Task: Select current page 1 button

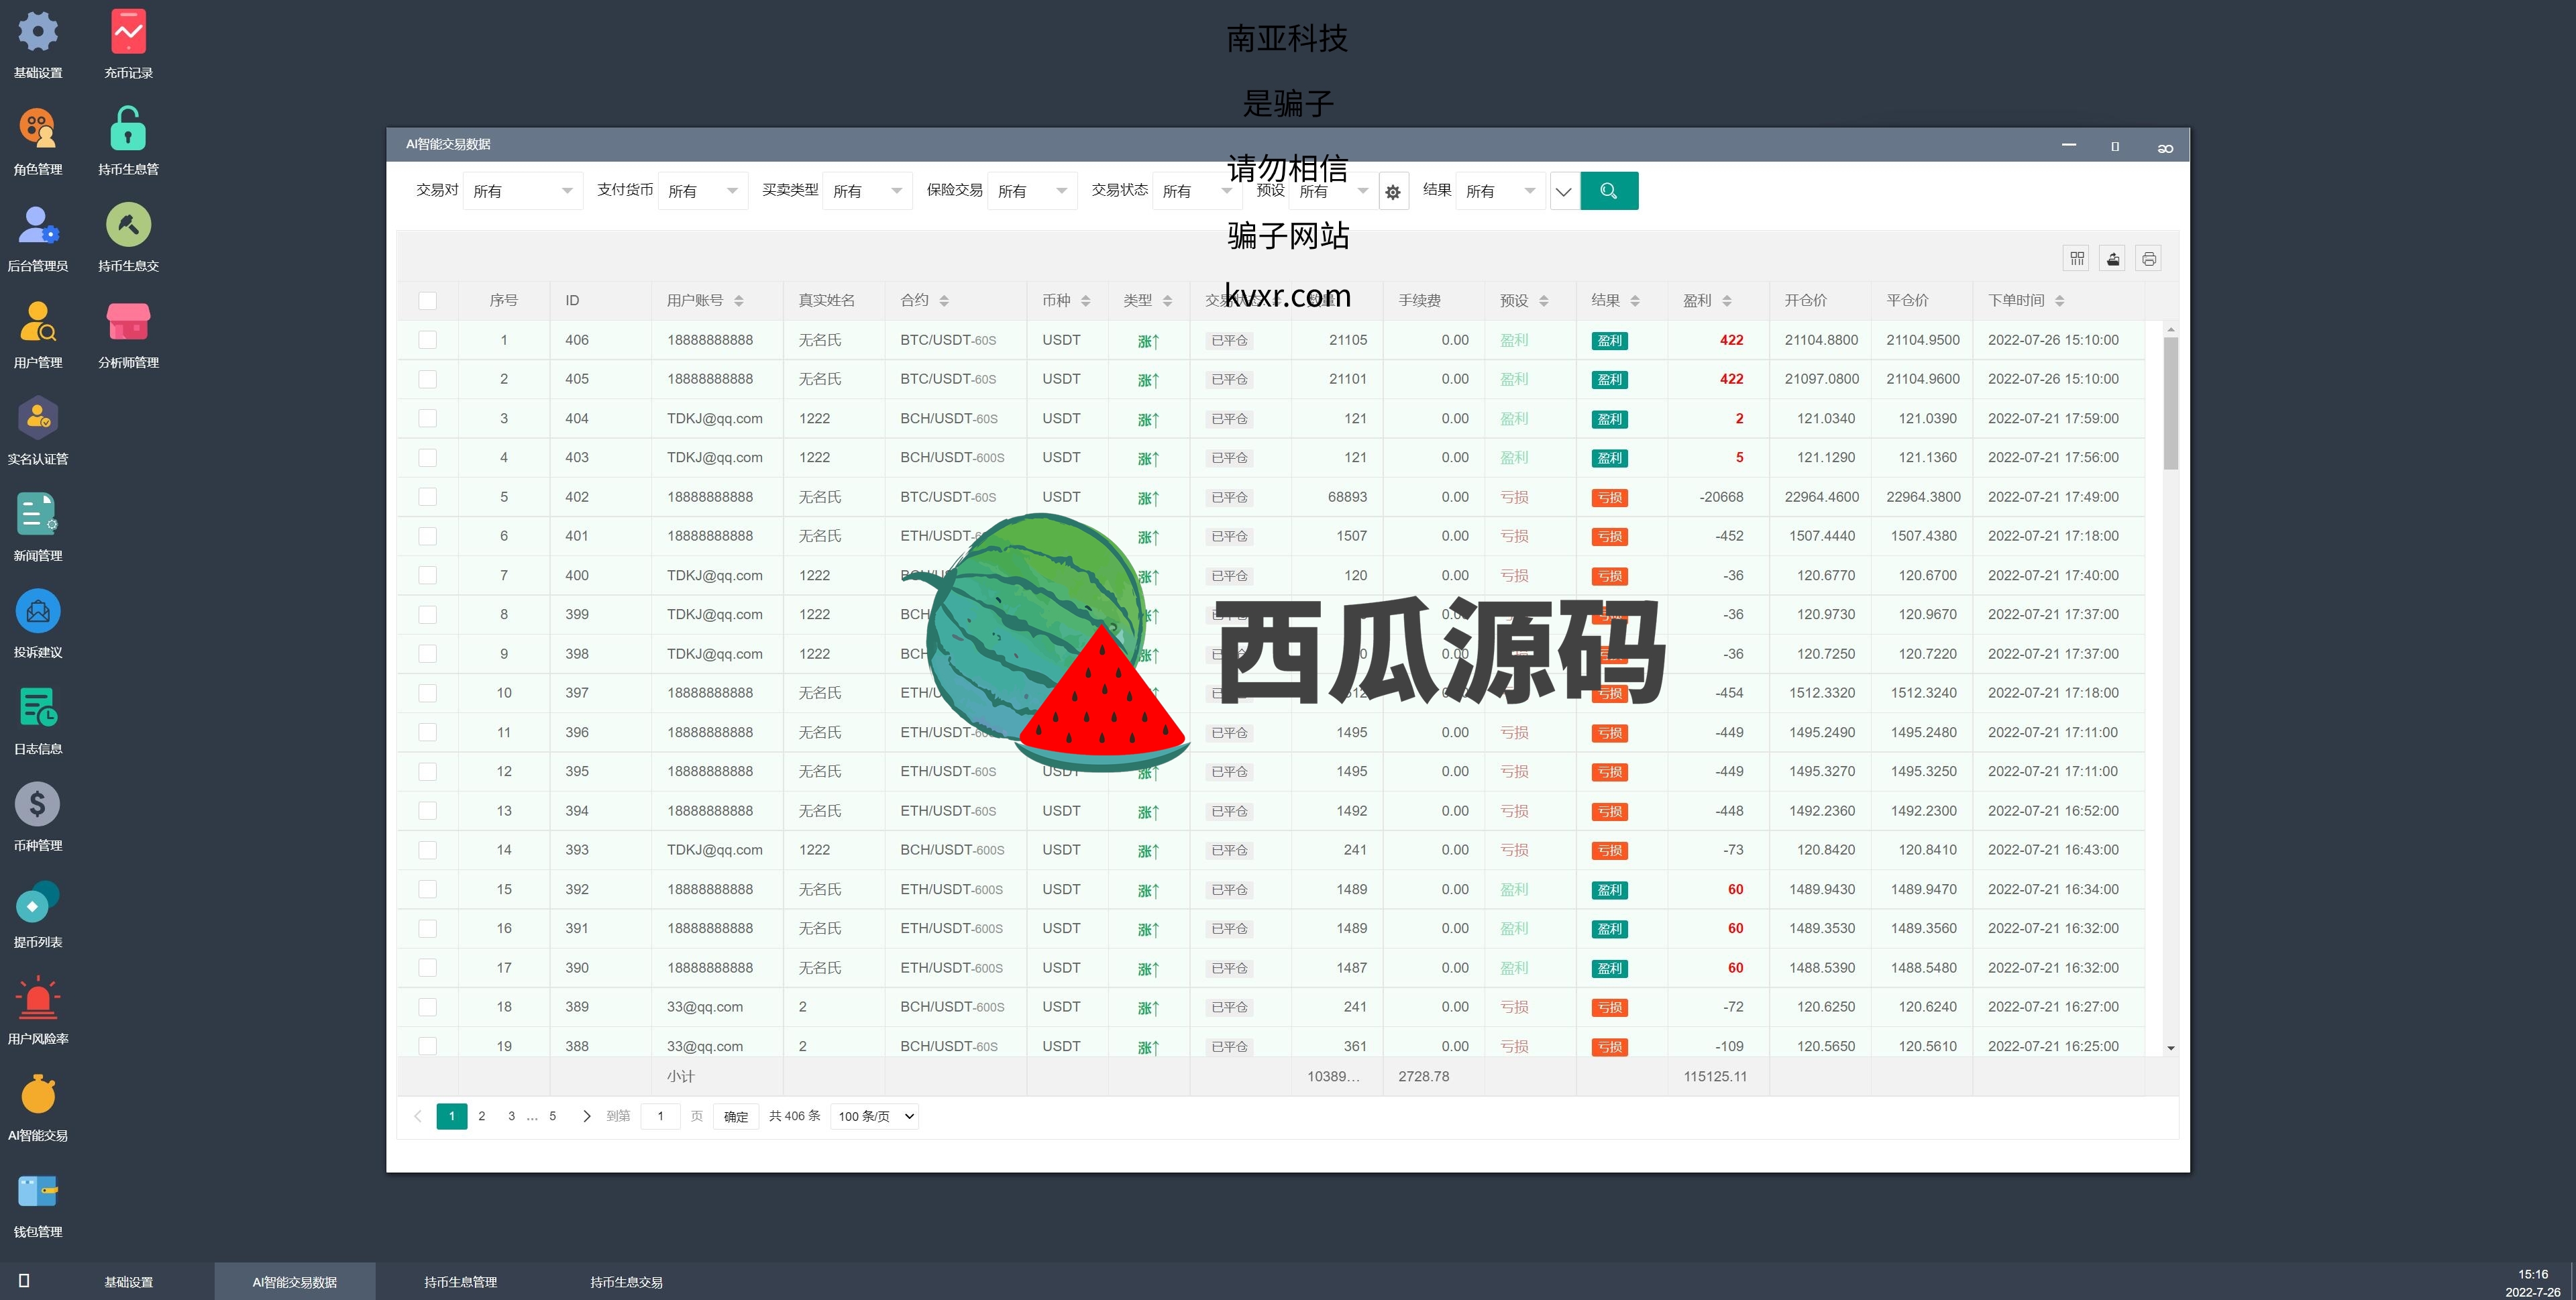Action: pos(452,1116)
